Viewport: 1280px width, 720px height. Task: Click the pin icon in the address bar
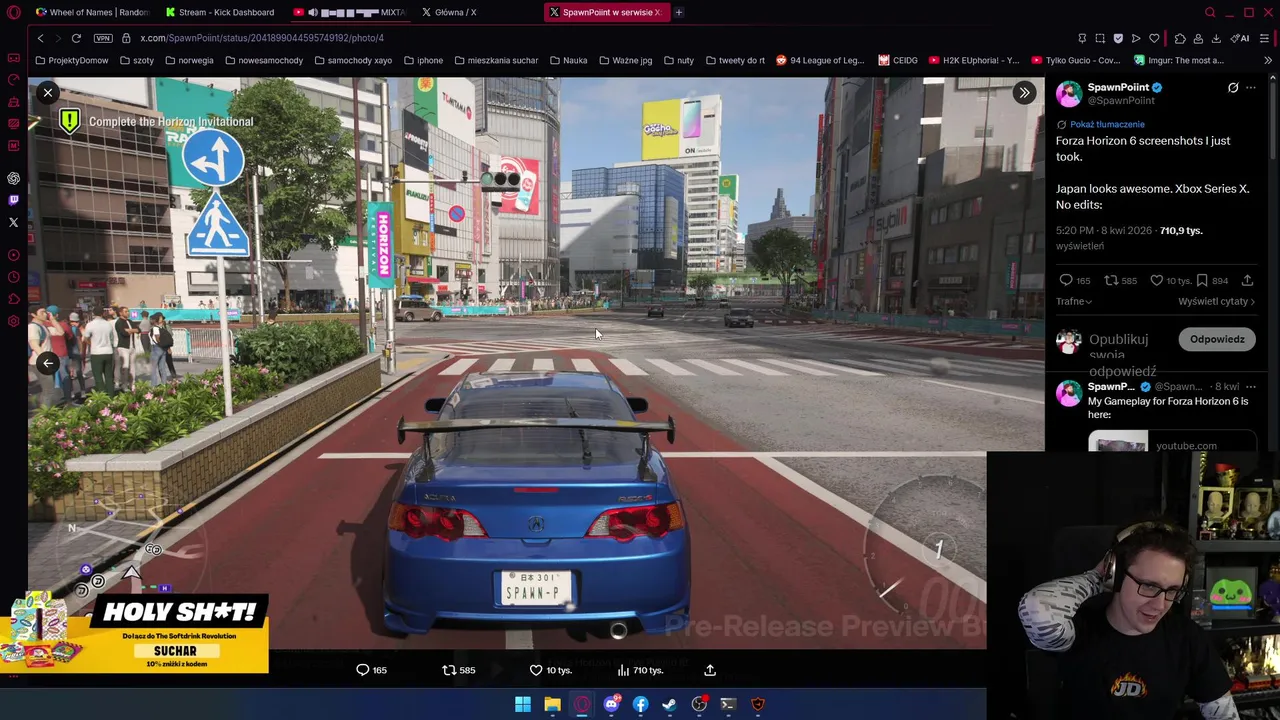pos(1082,38)
